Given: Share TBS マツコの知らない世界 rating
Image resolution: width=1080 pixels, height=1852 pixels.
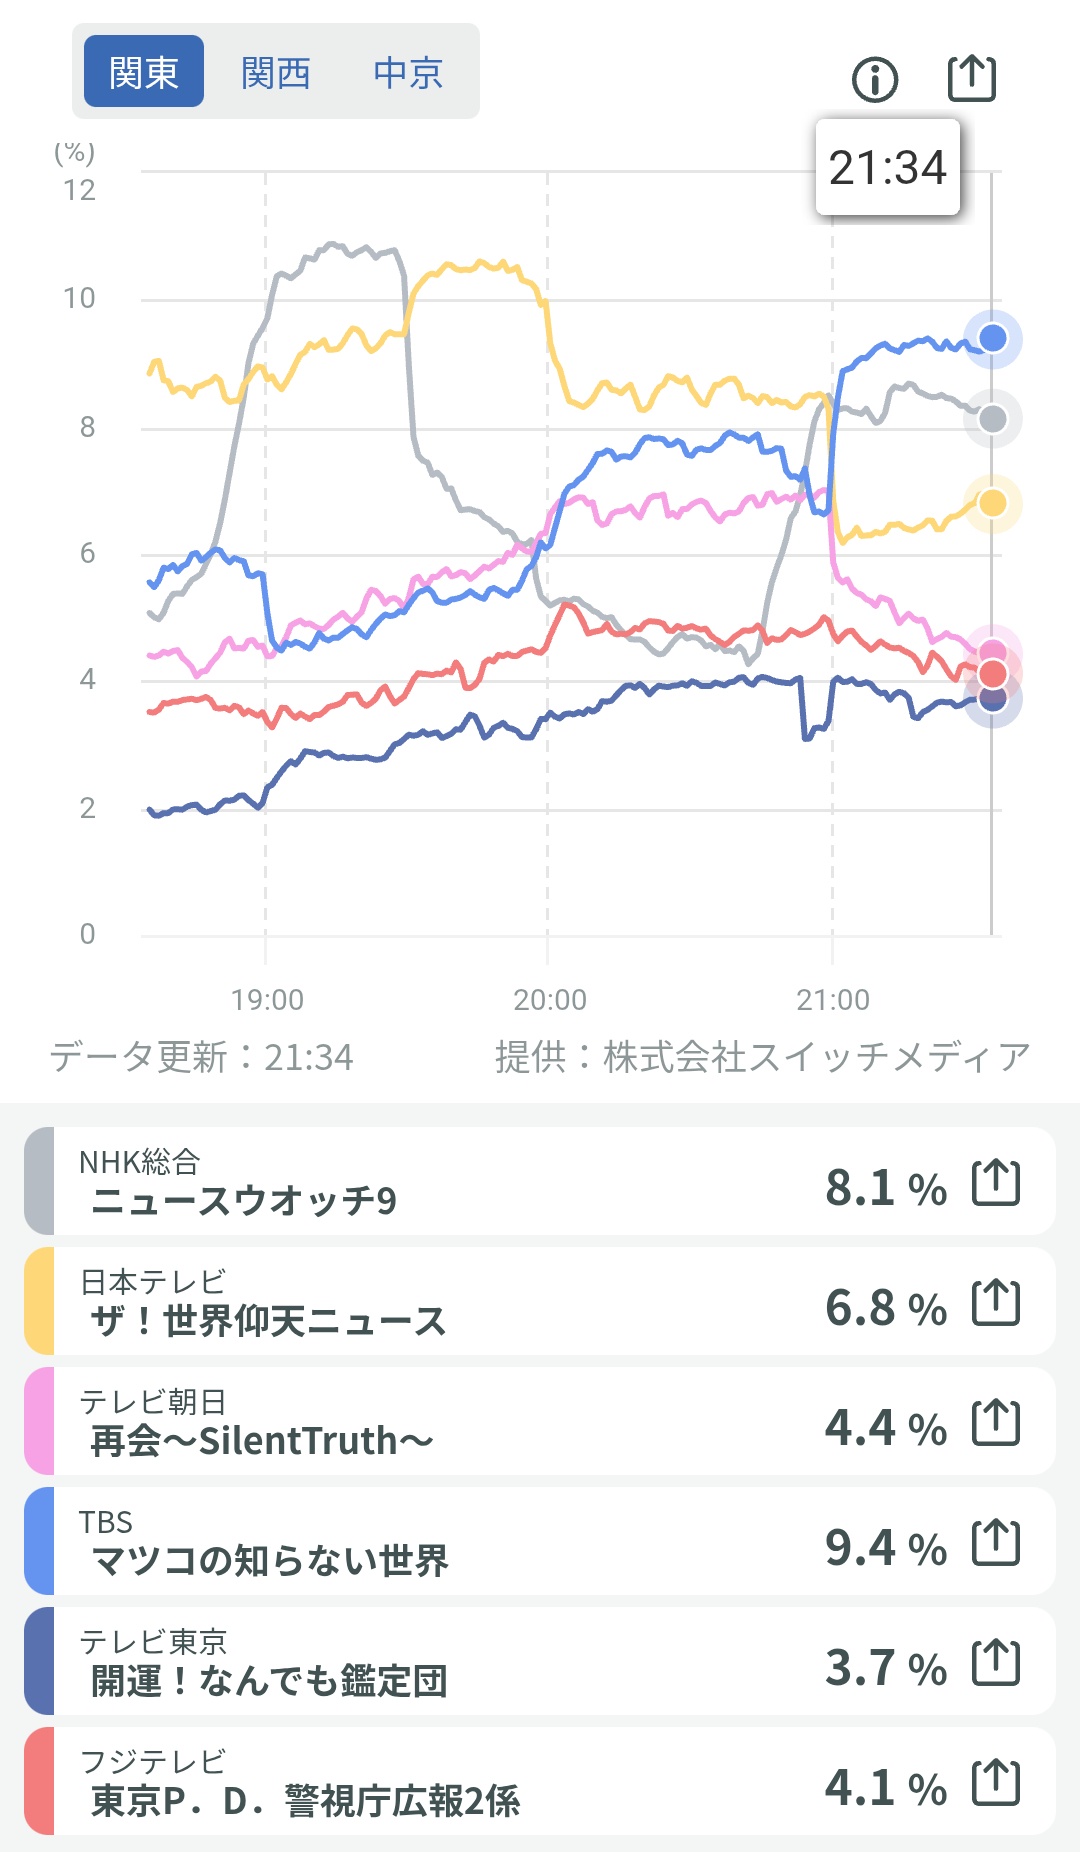Looking at the screenshot, I should (996, 1543).
